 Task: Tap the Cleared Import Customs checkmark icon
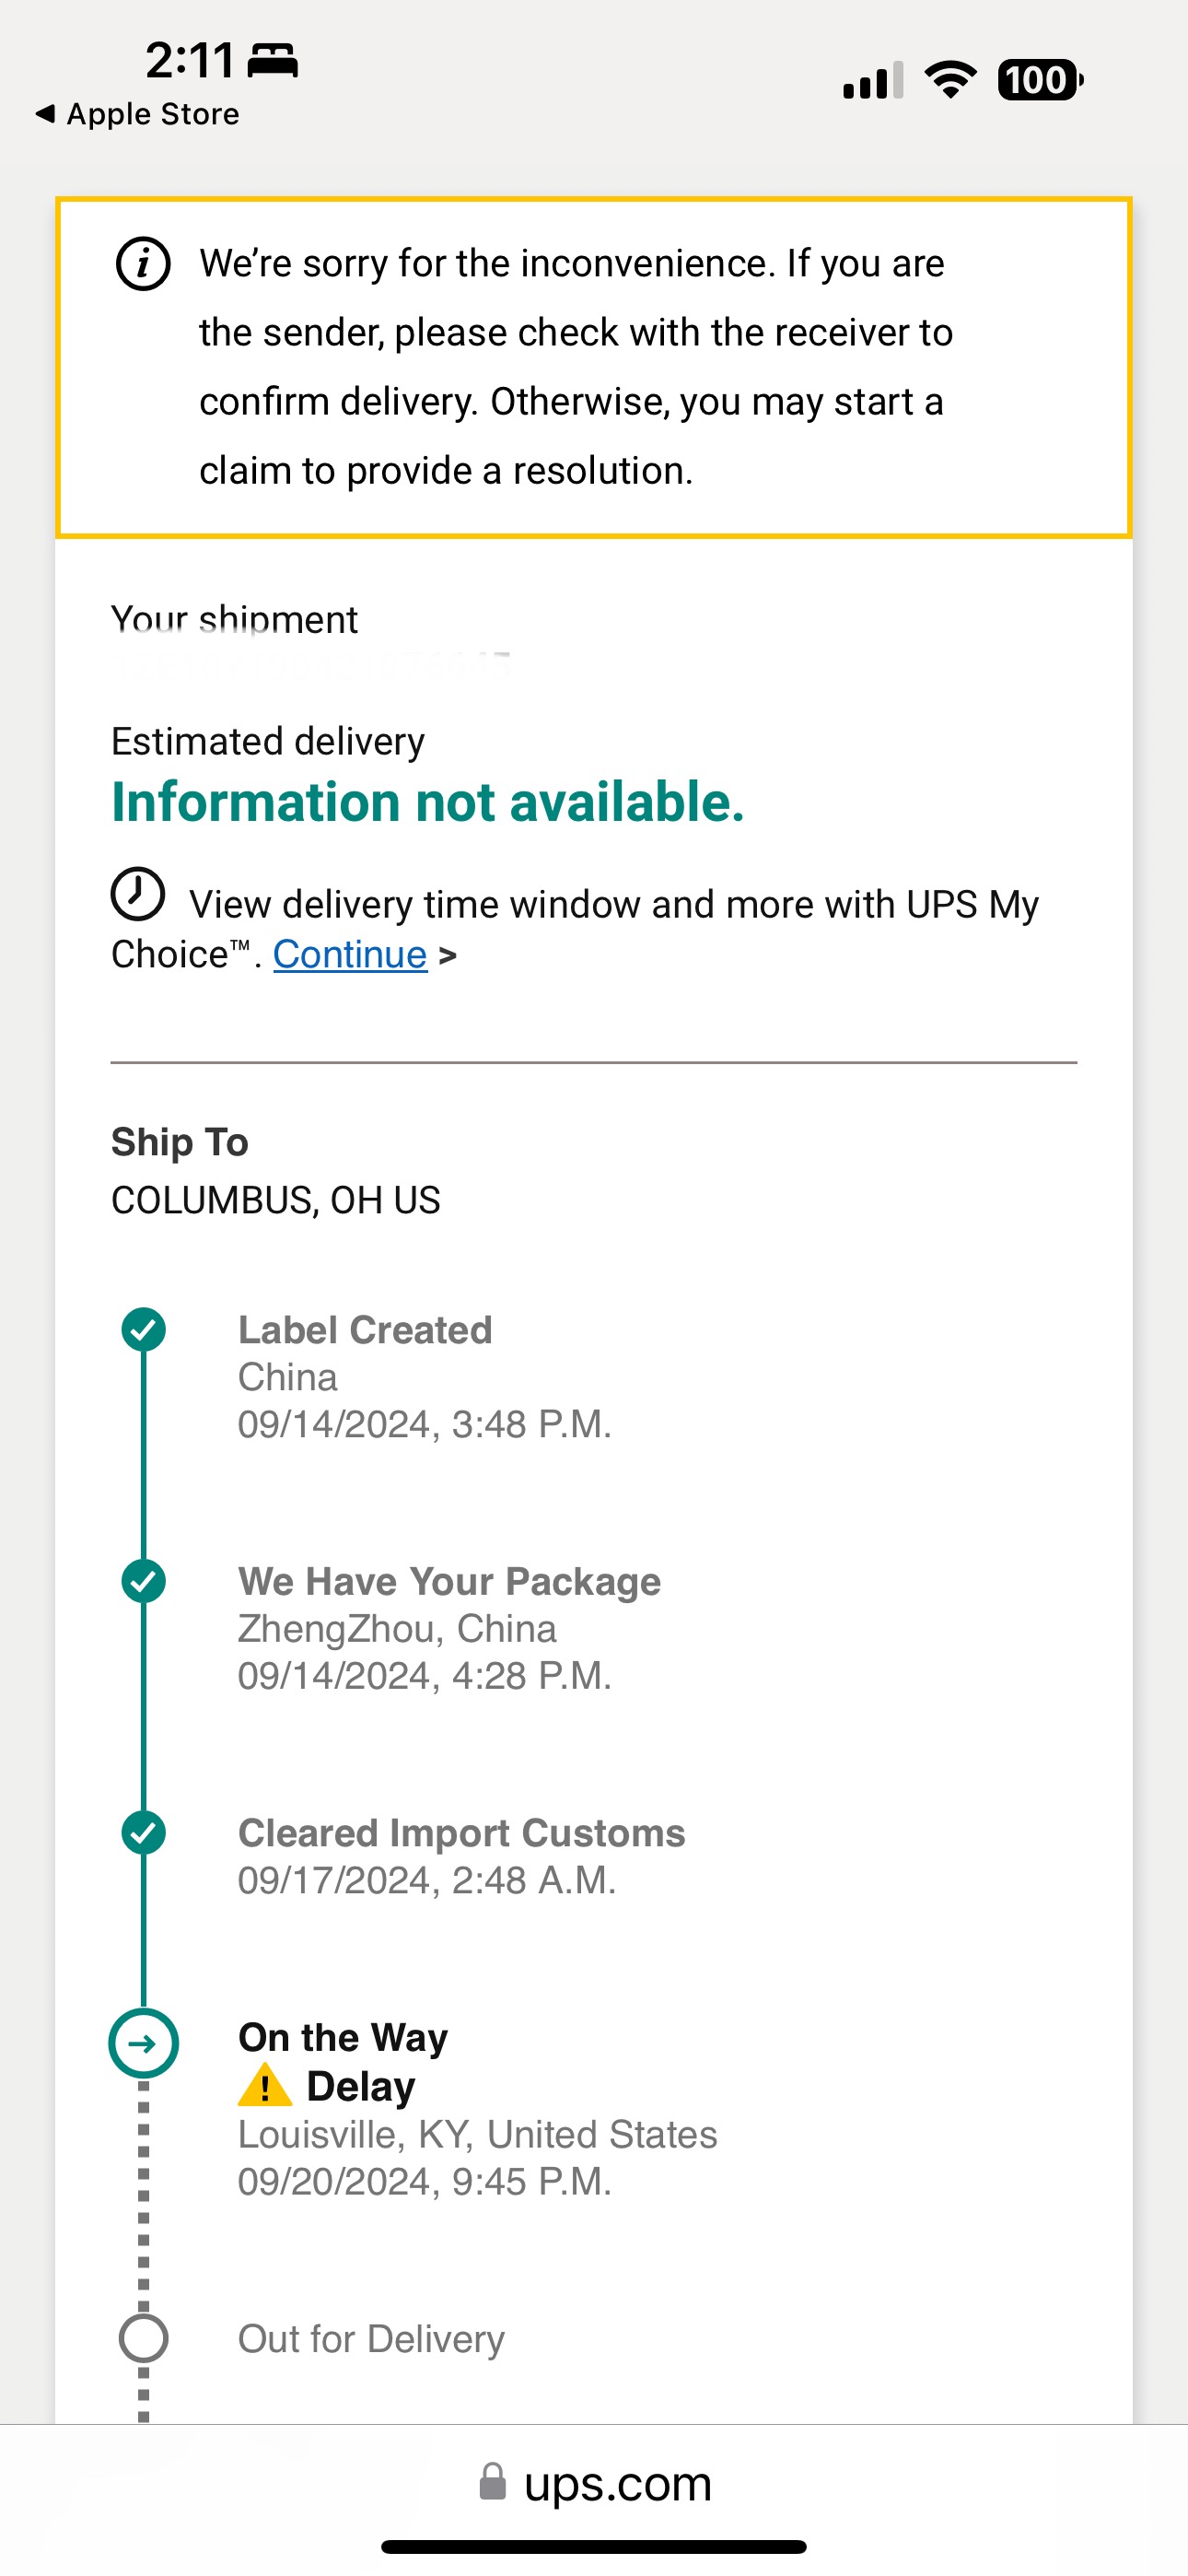[144, 1832]
